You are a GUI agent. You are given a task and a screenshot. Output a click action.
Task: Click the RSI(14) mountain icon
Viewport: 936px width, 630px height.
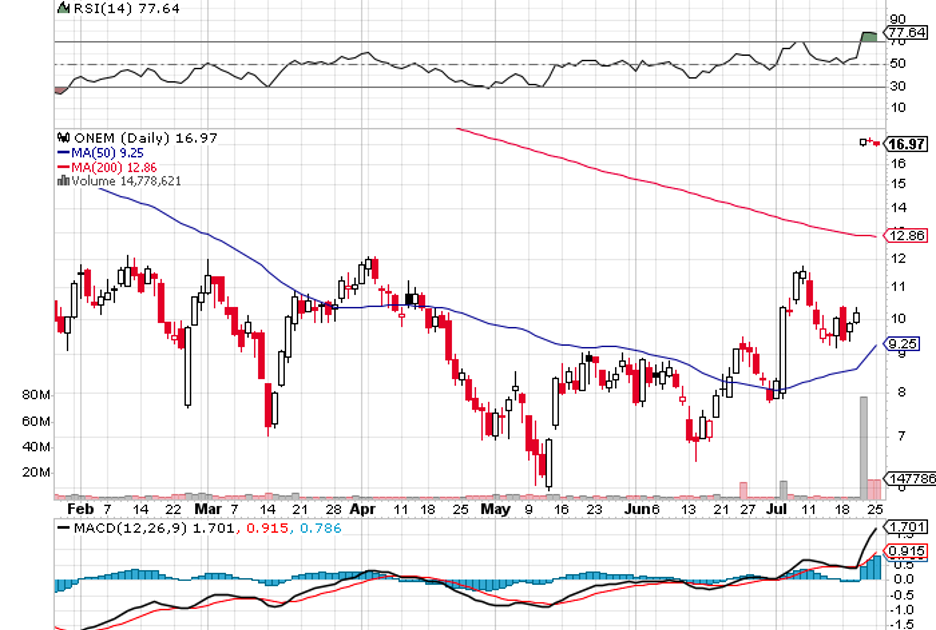click(62, 8)
